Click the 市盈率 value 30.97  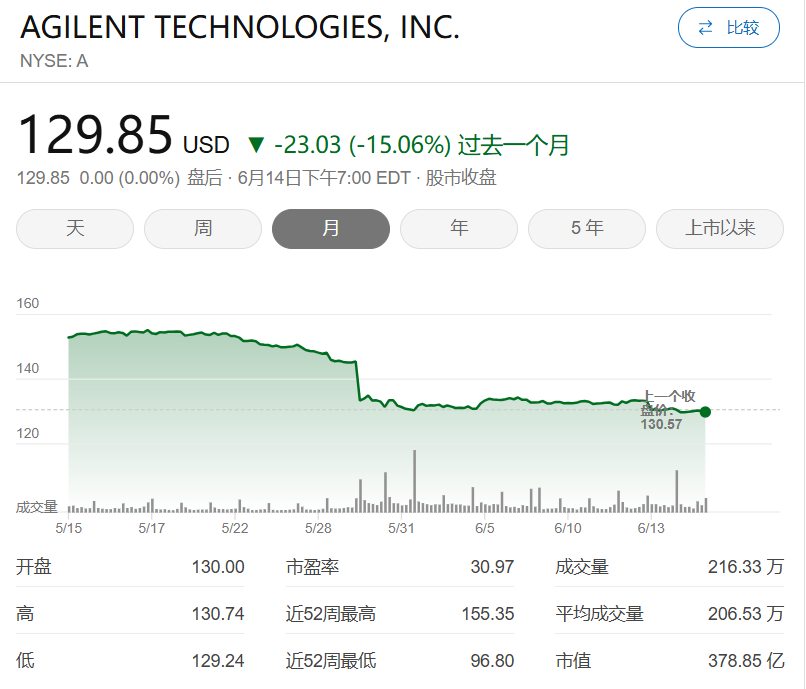coord(492,567)
